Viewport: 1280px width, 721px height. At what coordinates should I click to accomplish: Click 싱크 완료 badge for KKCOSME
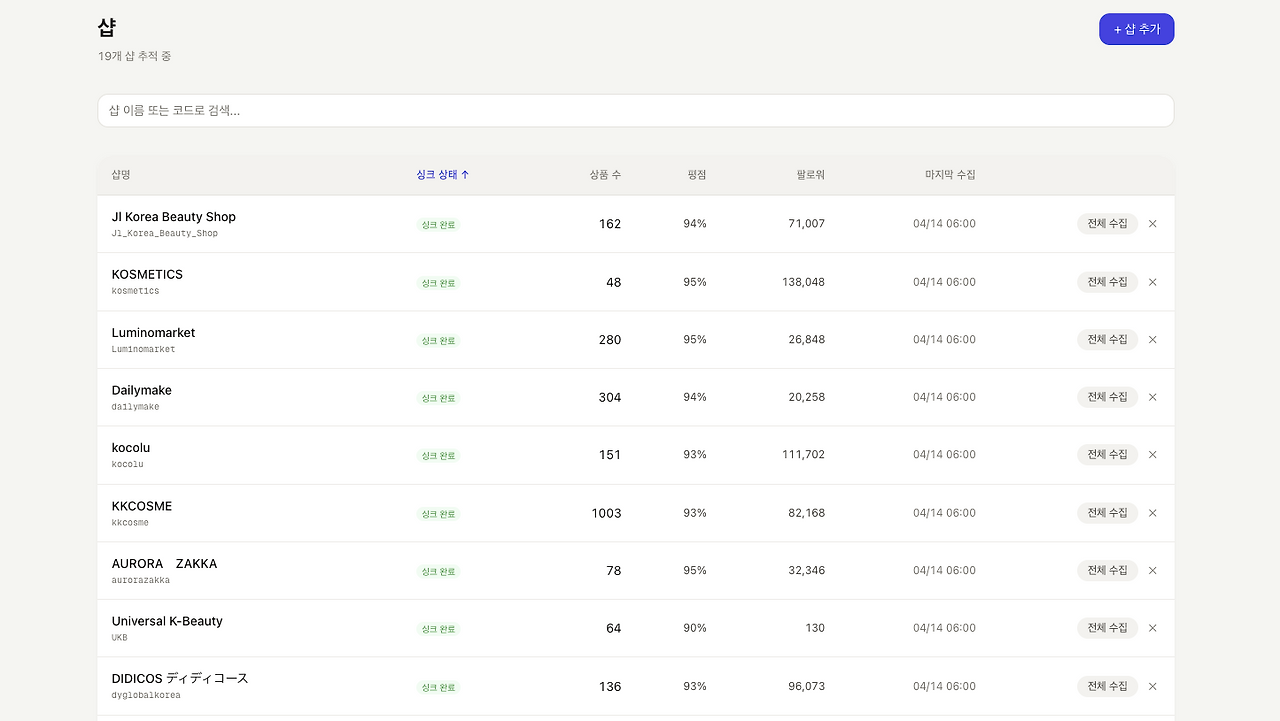pyautogui.click(x=438, y=514)
